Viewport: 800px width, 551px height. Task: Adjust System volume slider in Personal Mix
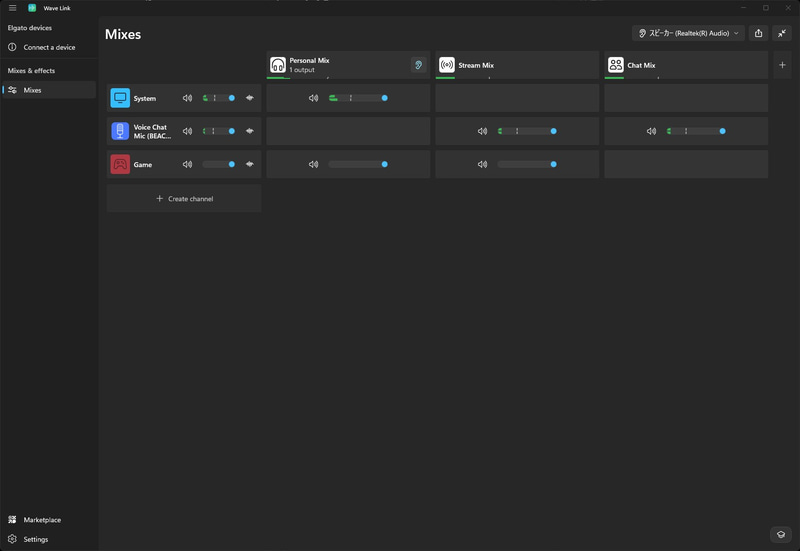358,98
